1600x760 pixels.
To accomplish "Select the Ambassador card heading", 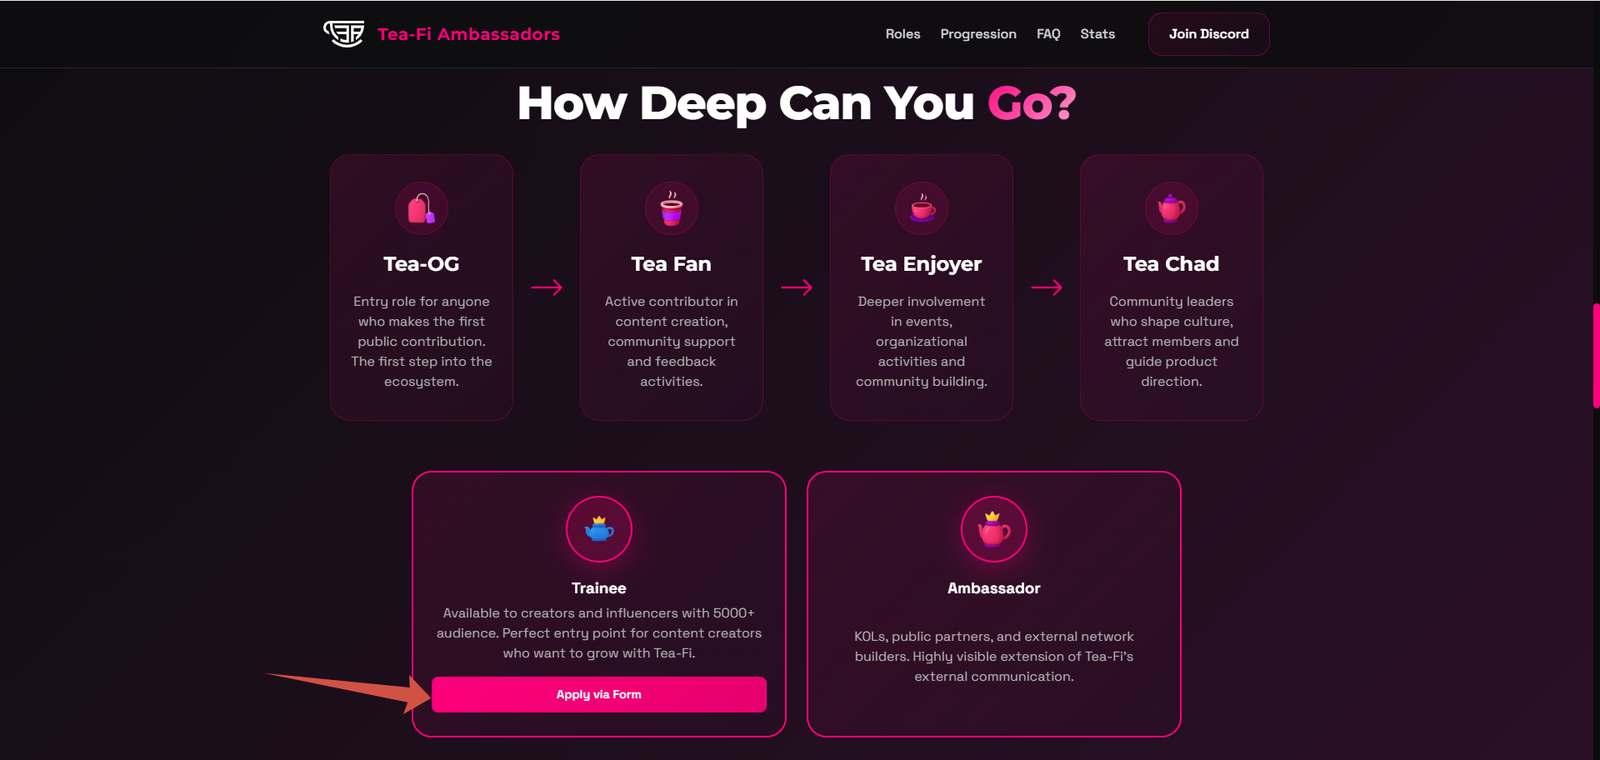I will point(994,588).
